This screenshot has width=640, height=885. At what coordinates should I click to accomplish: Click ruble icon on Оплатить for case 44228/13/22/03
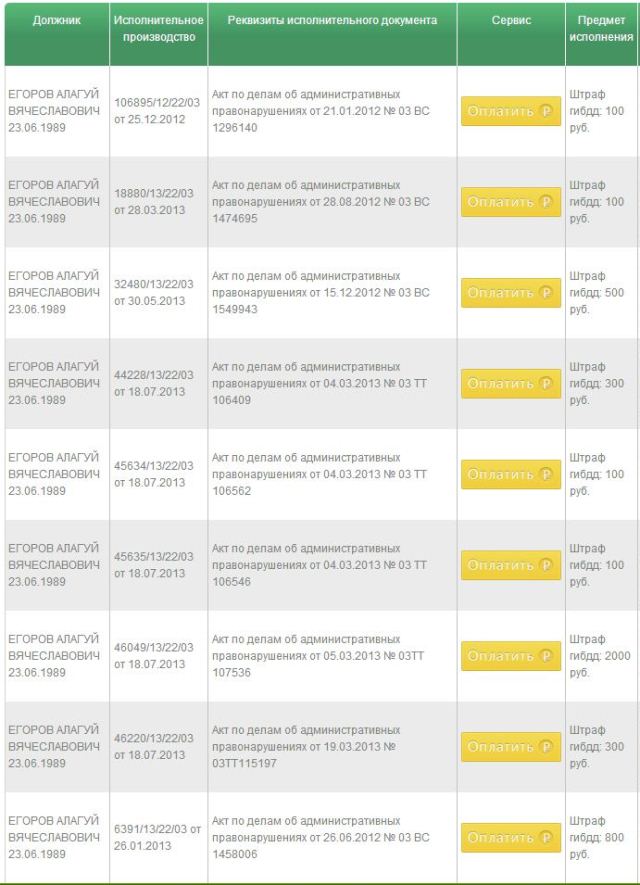click(545, 384)
